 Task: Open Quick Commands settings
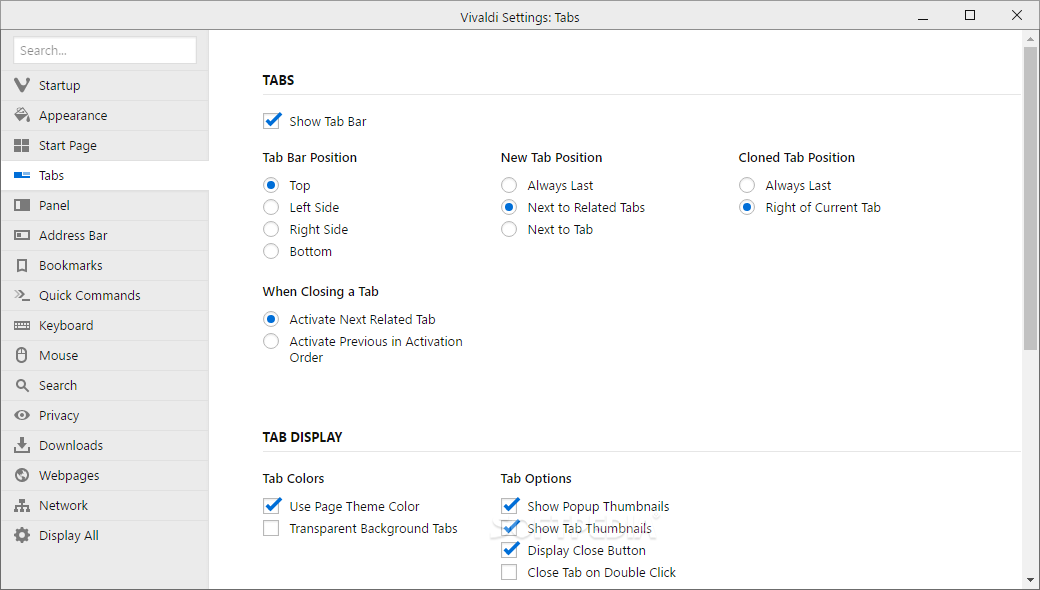pyautogui.click(x=105, y=295)
